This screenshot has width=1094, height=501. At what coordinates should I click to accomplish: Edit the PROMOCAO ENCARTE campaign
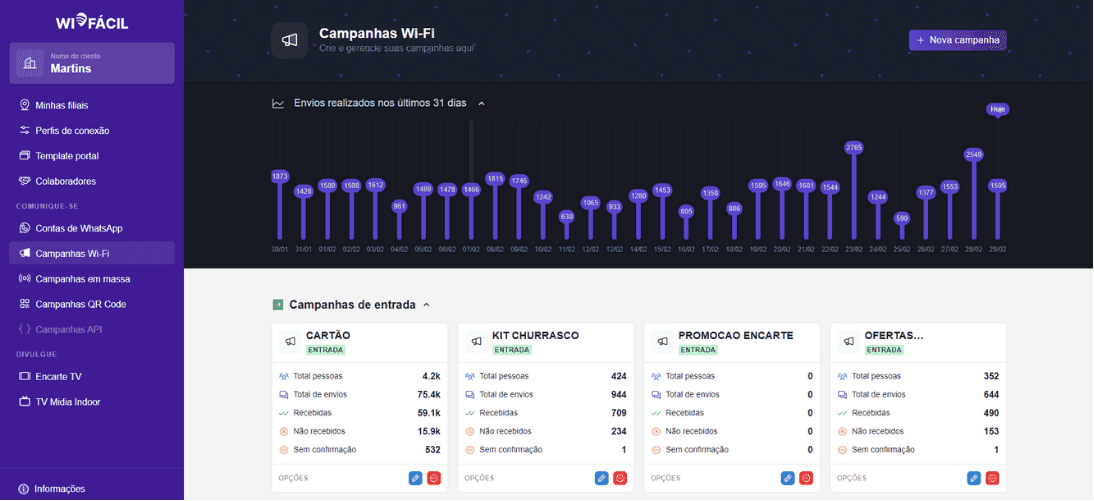click(788, 479)
